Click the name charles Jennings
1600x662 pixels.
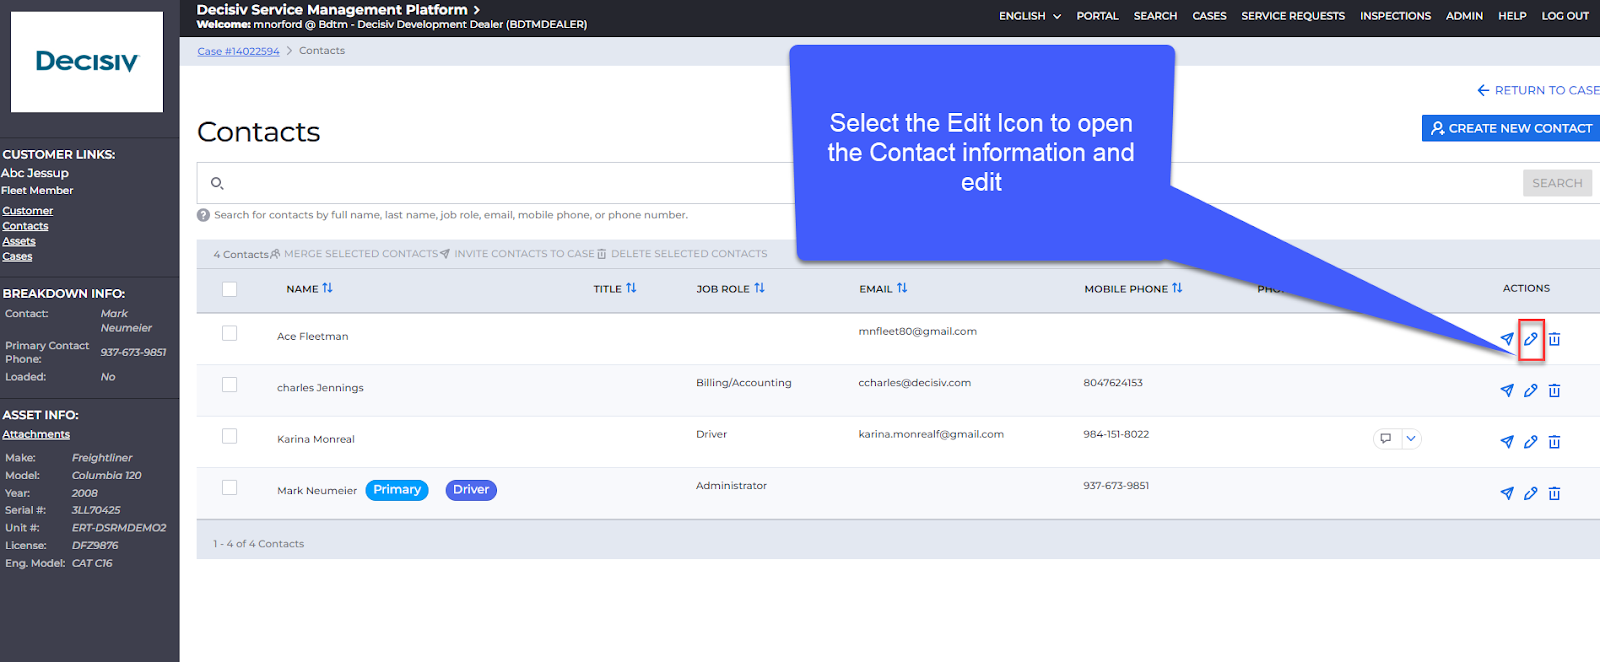click(x=320, y=388)
